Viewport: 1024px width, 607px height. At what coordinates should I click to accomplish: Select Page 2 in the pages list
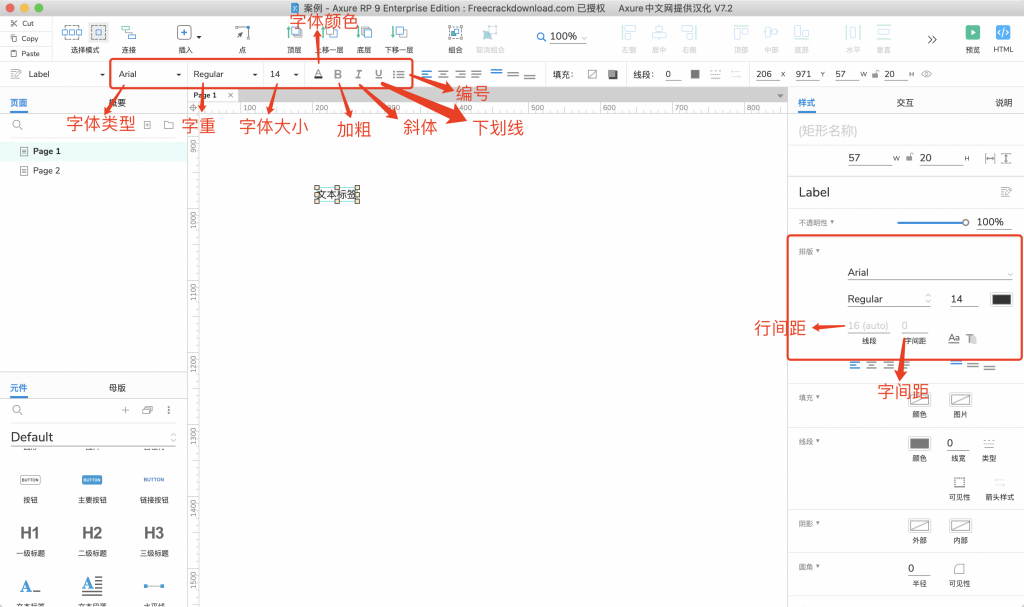[x=46, y=171]
